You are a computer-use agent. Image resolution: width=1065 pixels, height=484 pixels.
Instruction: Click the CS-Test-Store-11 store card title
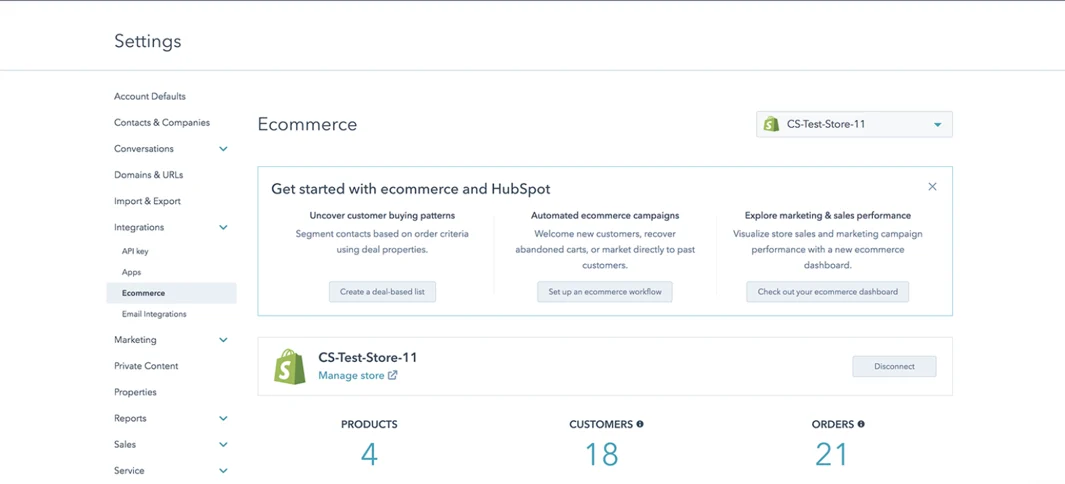(367, 357)
